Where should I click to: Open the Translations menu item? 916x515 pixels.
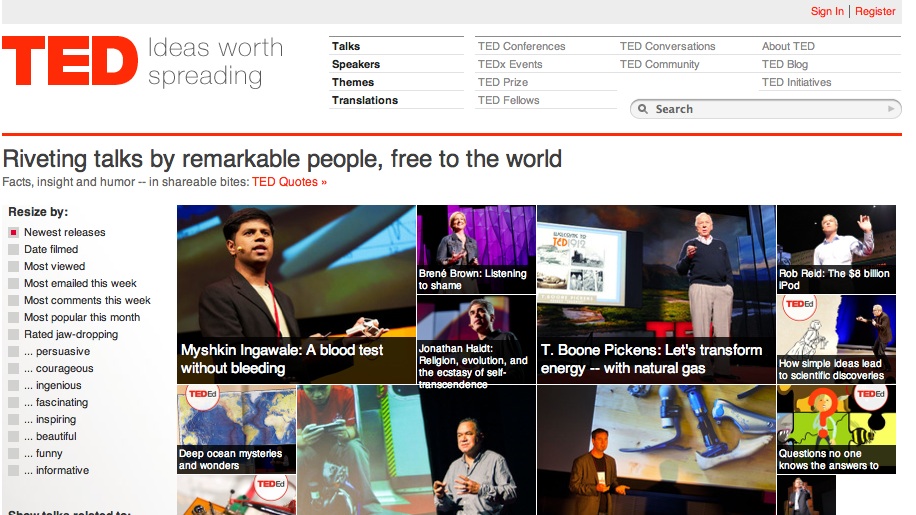(x=365, y=100)
